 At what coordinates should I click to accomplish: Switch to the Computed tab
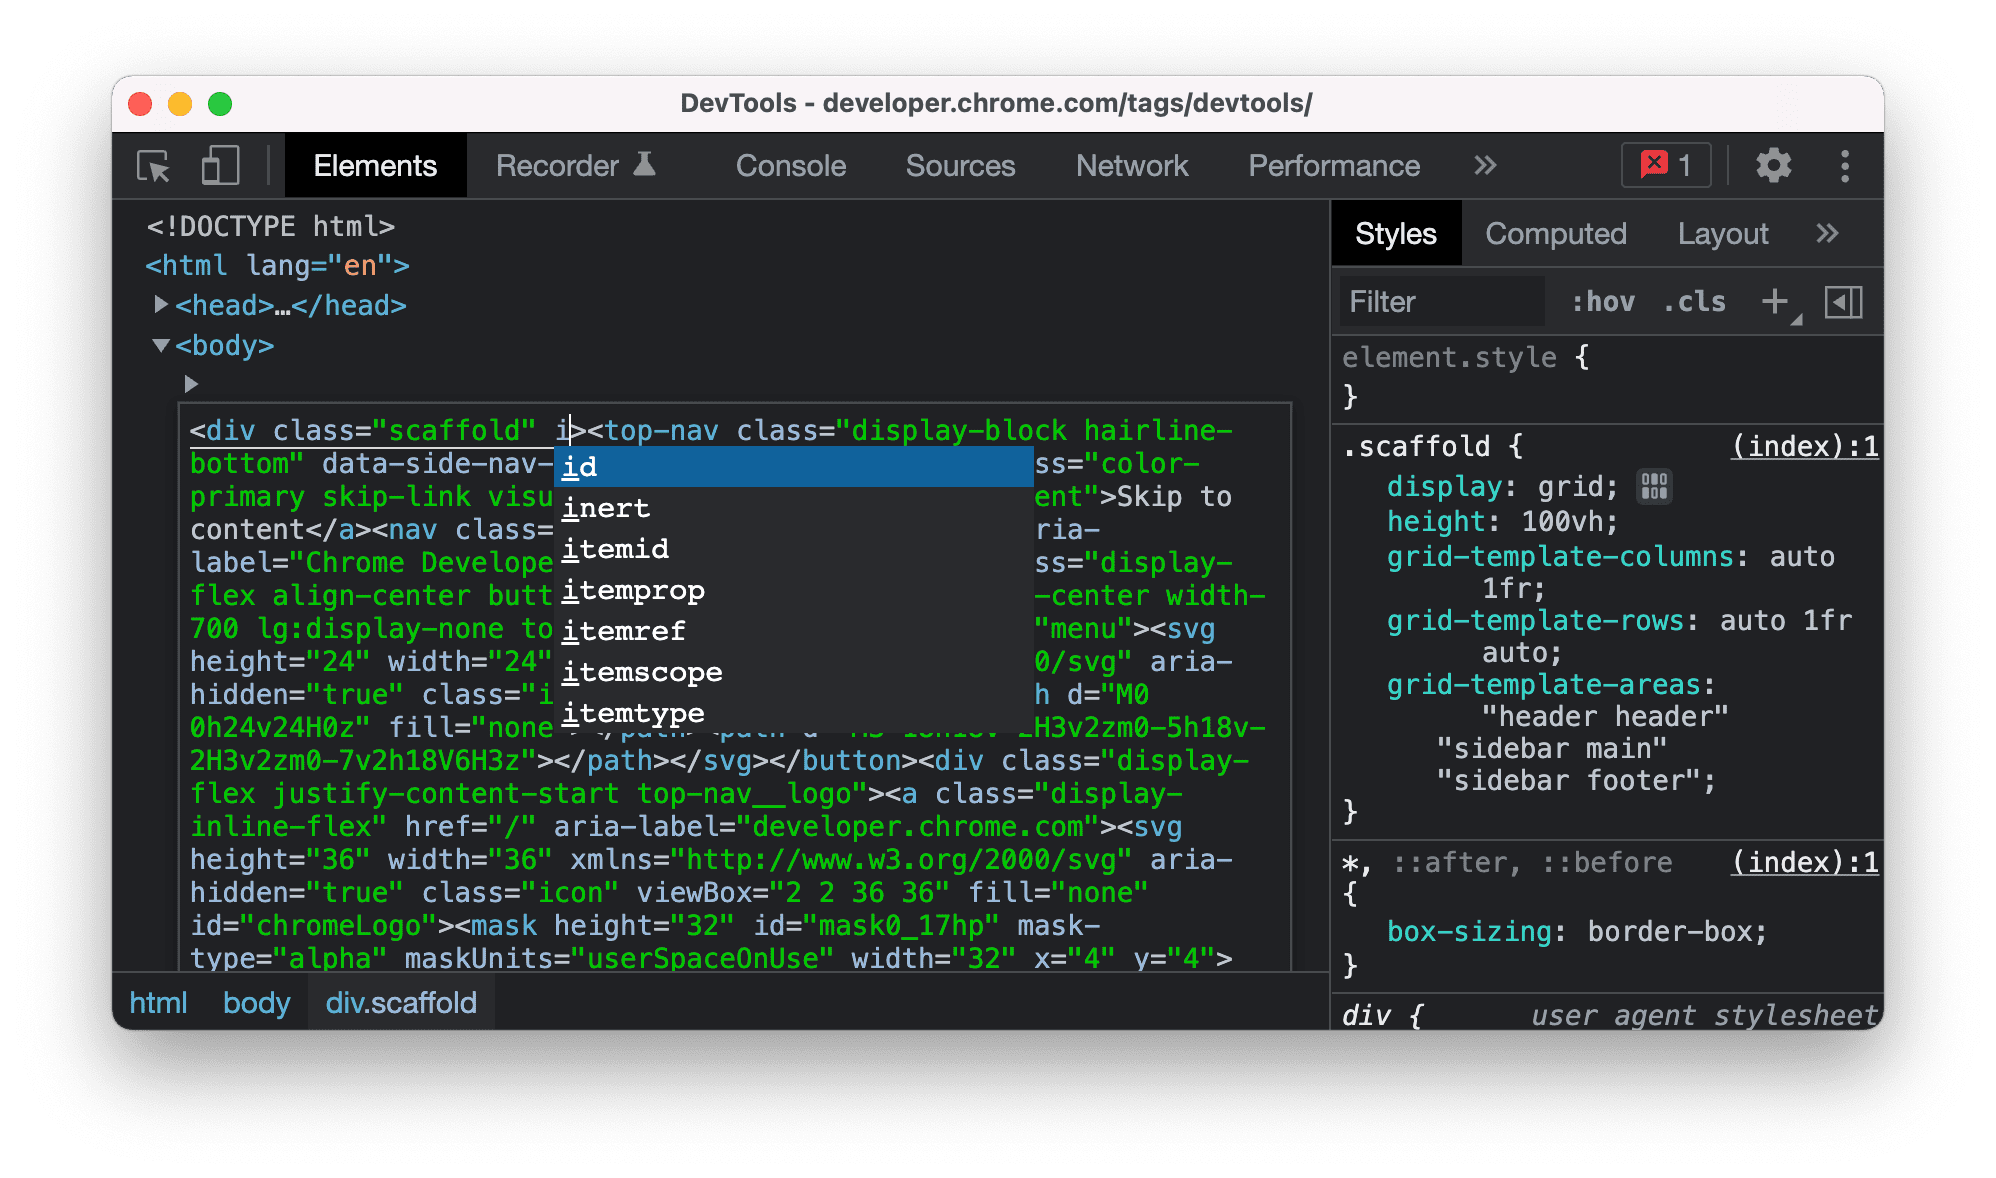click(1556, 234)
